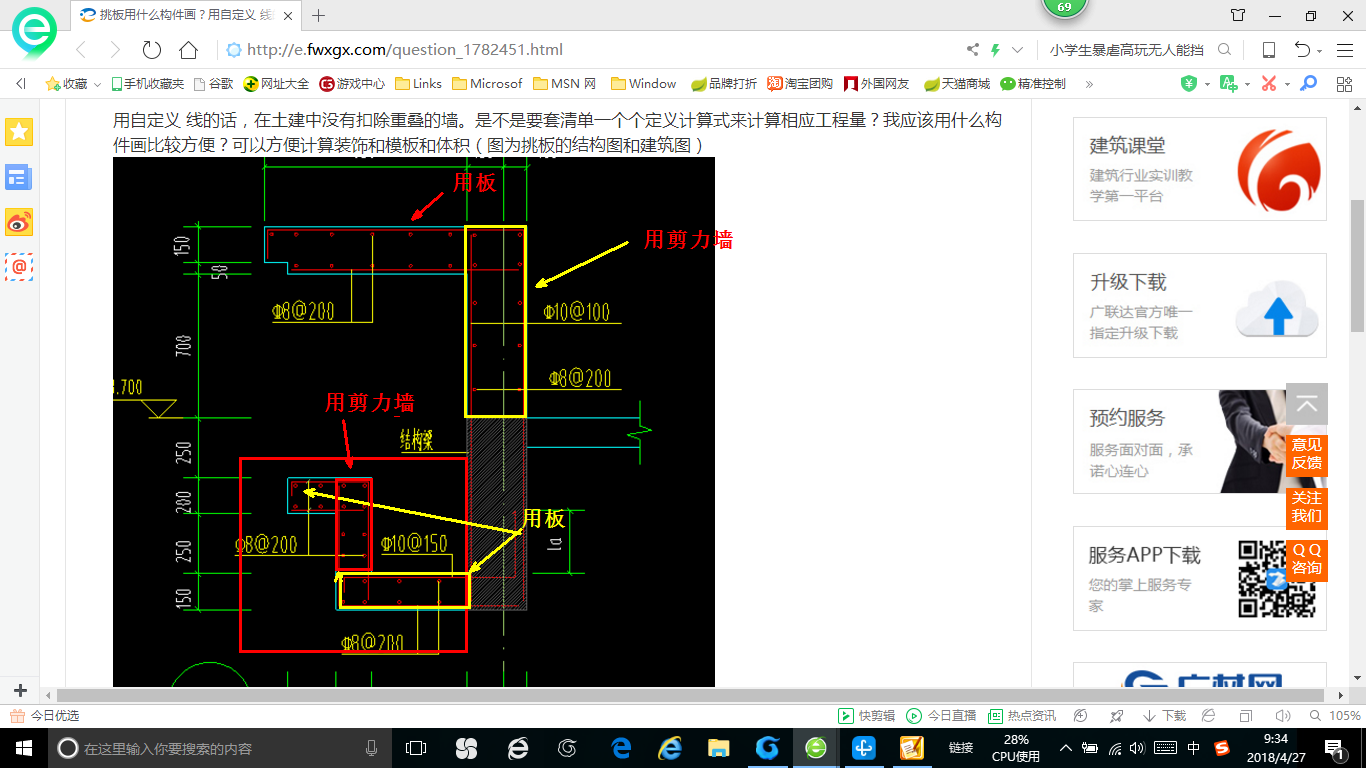Open a new tab with the plus button

(x=319, y=15)
